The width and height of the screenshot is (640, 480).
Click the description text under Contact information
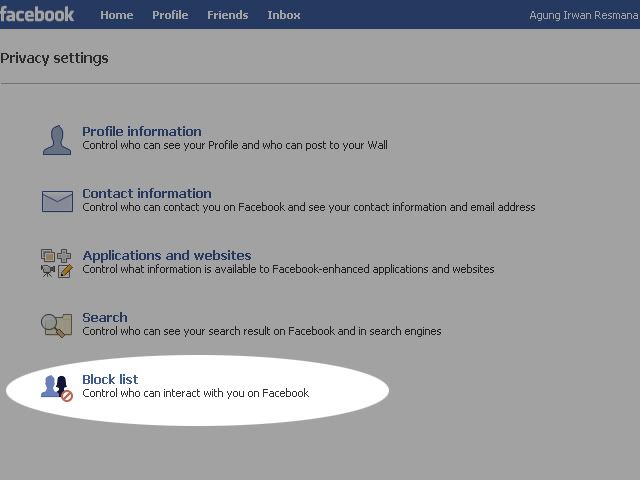click(x=308, y=207)
